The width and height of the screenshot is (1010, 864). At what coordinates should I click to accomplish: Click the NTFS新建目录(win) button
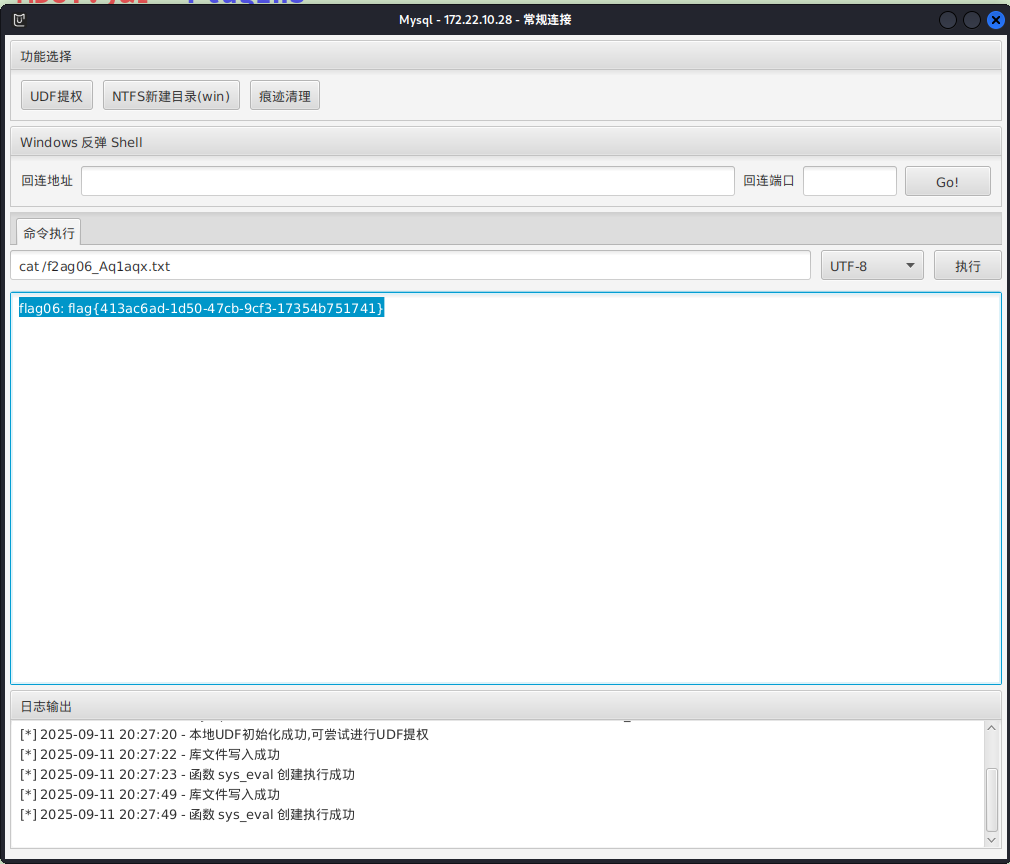coord(171,96)
